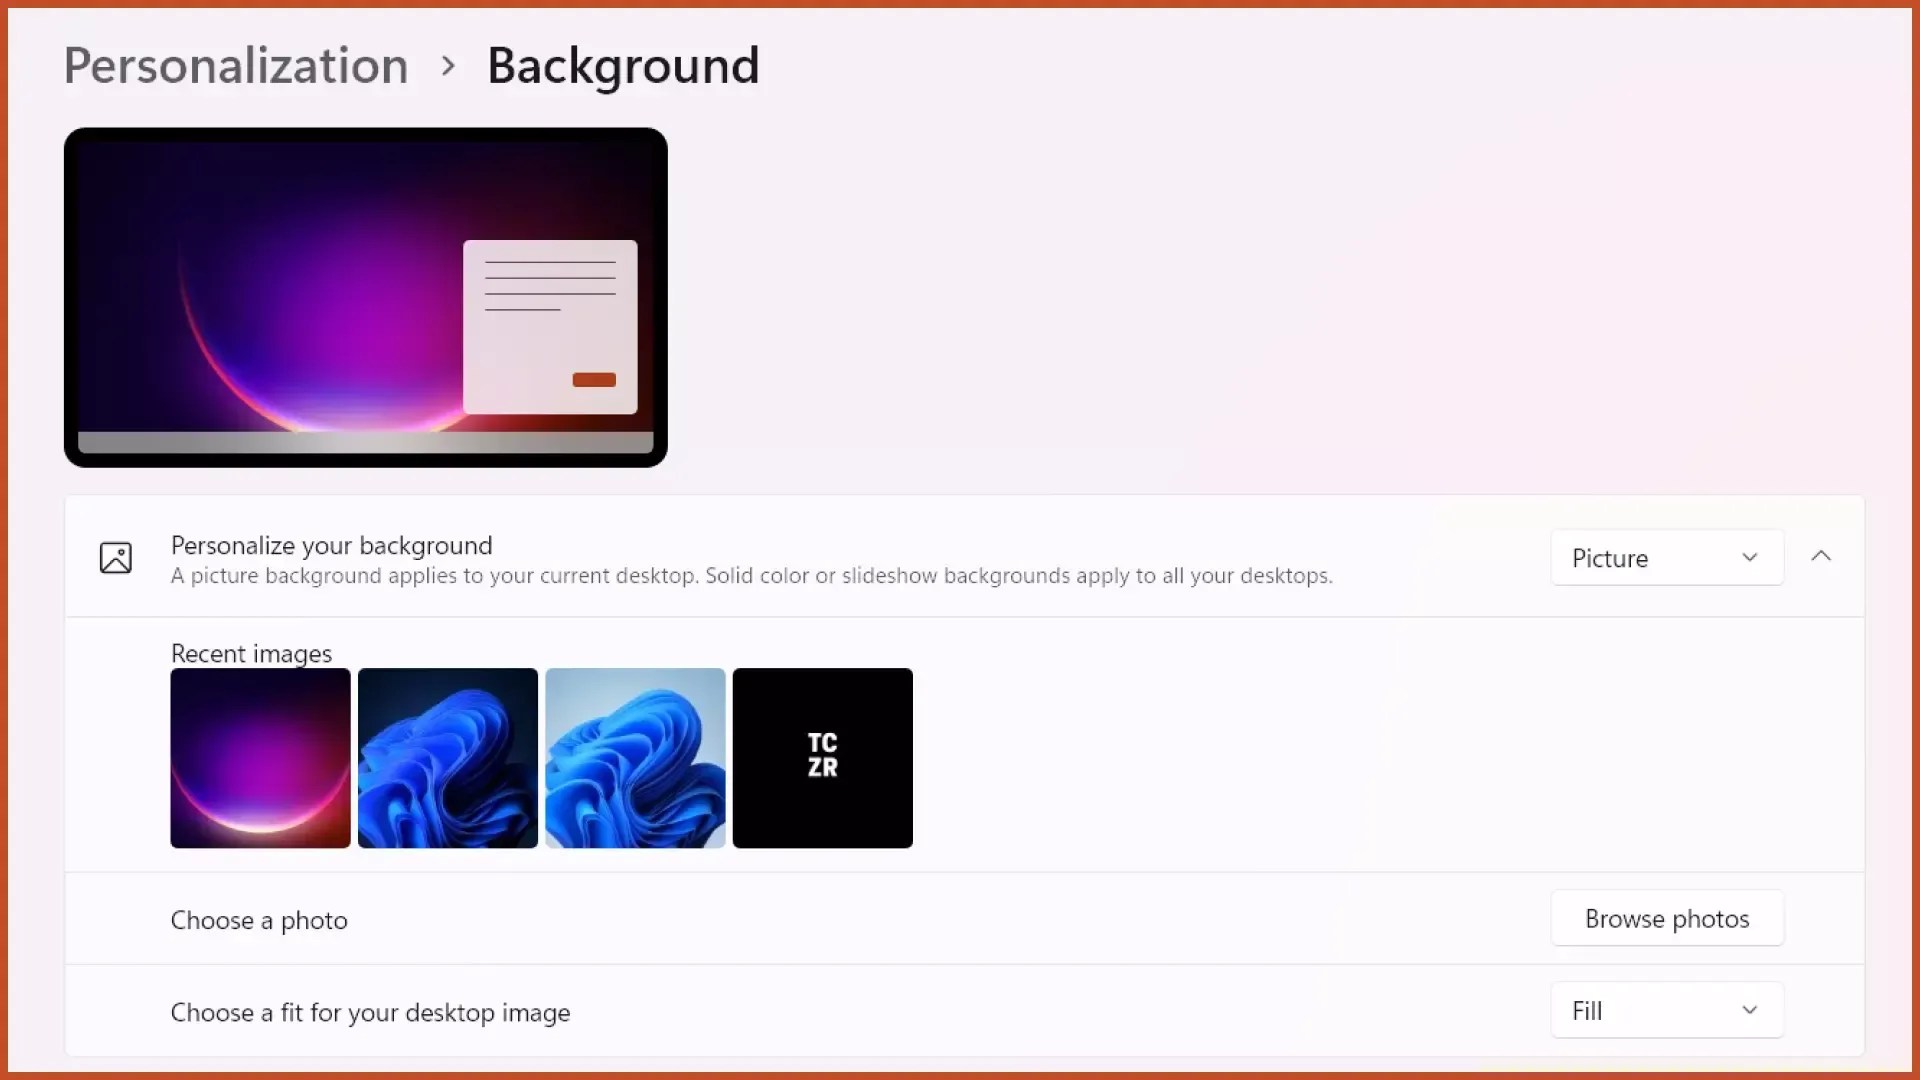The image size is (1920, 1080).
Task: Select the light blue bloom wallpaper
Action: (x=635, y=758)
